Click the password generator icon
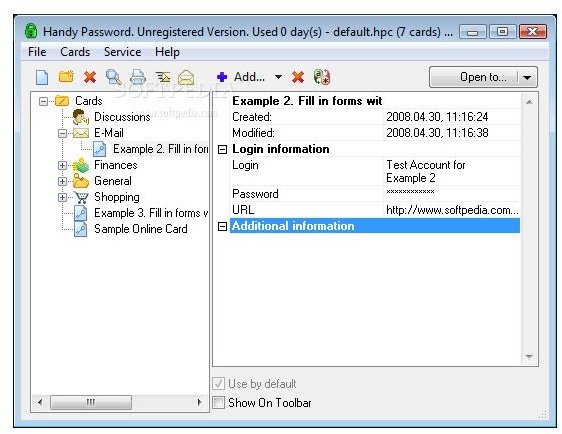 (x=322, y=77)
